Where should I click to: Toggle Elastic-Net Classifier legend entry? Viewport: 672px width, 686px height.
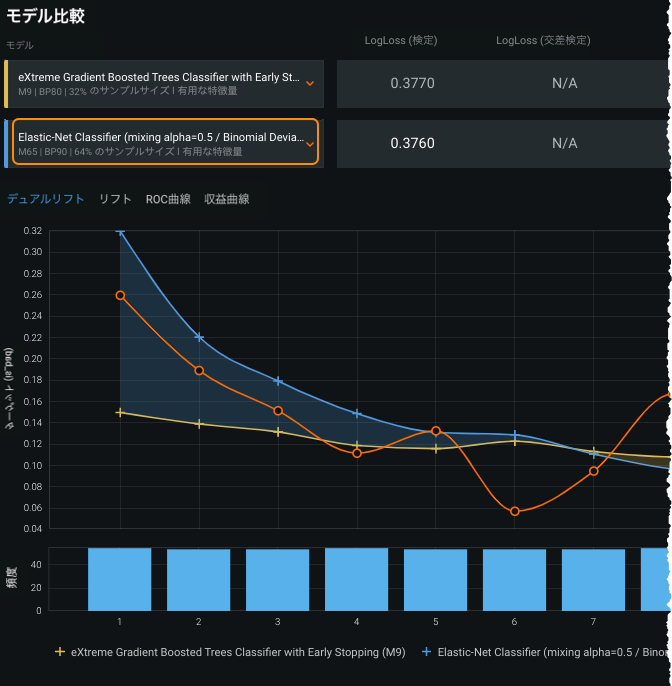(545, 652)
